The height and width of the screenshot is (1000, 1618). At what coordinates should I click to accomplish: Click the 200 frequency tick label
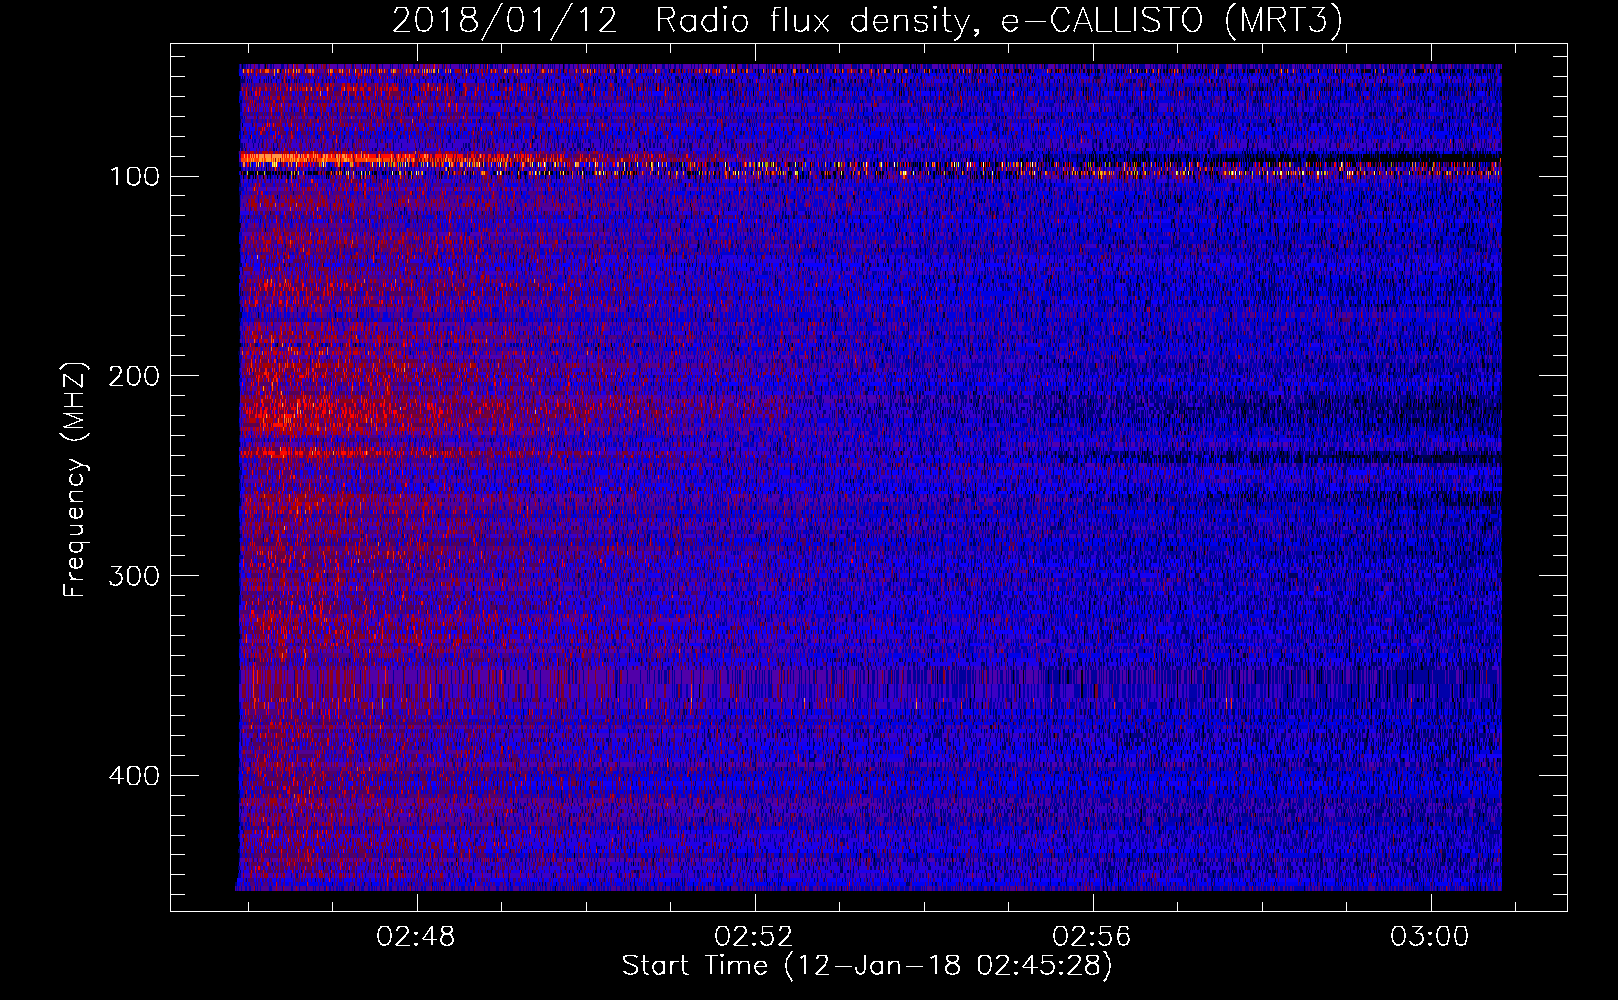tap(135, 376)
